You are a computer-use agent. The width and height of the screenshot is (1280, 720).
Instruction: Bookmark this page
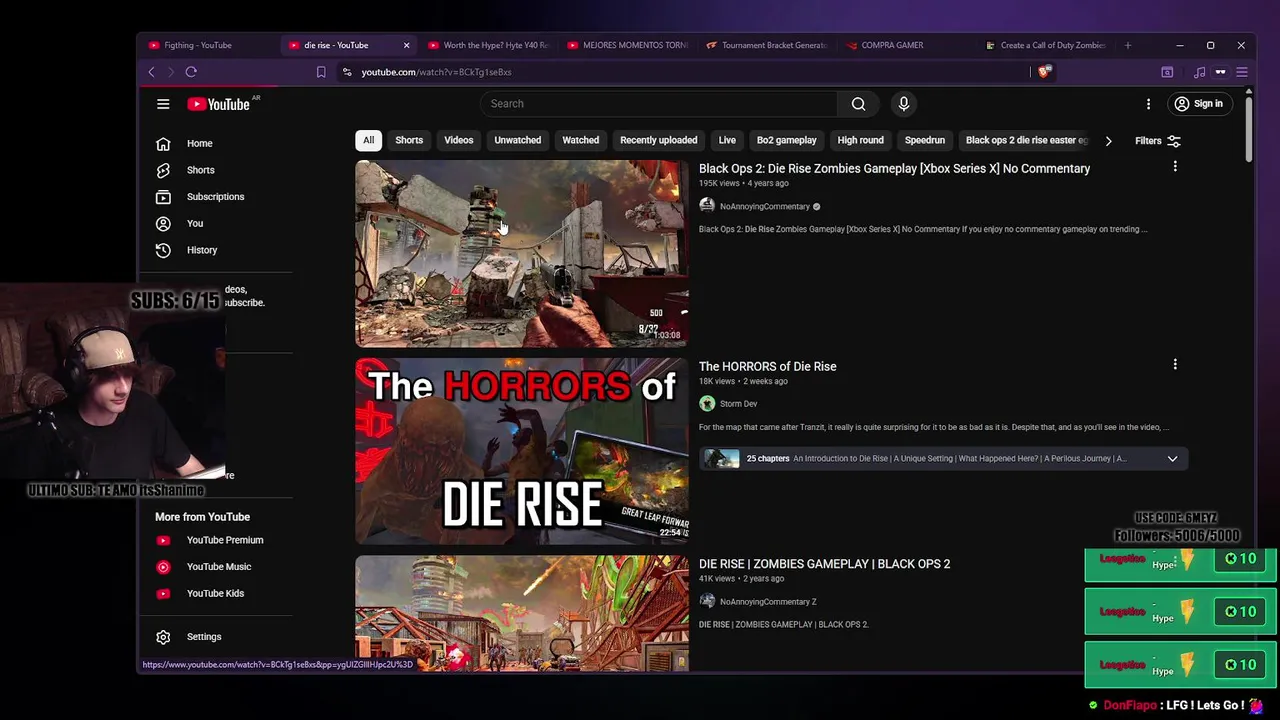coord(321,72)
